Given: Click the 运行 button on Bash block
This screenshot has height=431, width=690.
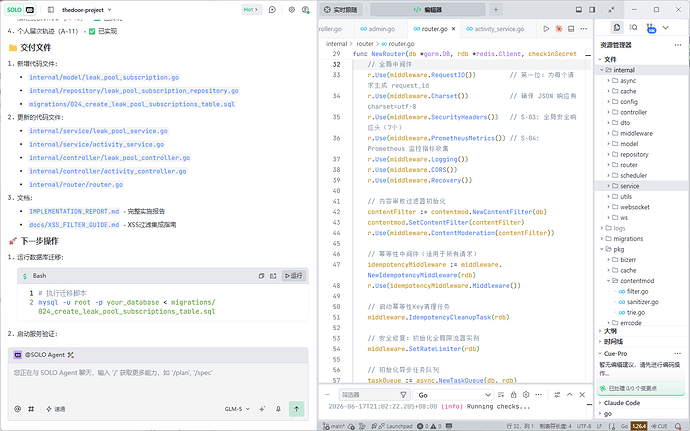Looking at the screenshot, I should 294,276.
